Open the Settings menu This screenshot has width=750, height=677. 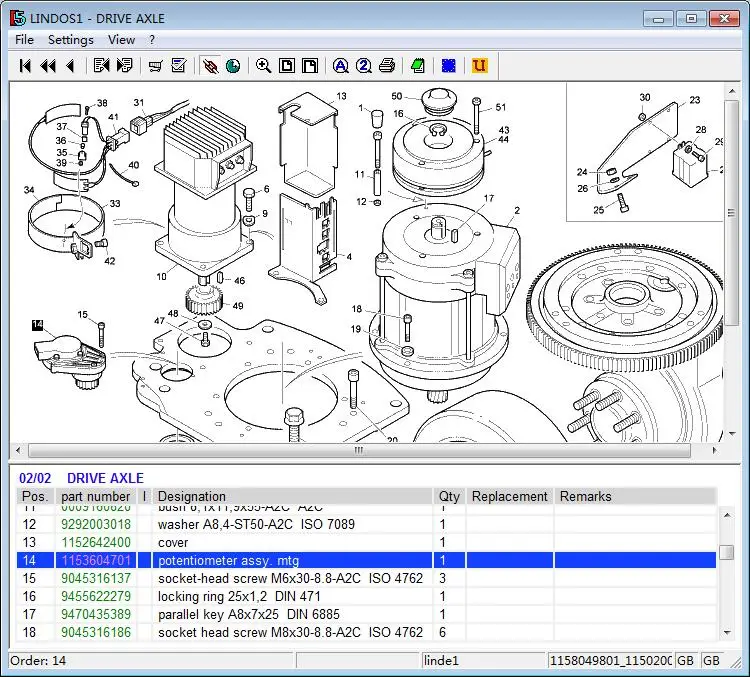[x=70, y=40]
